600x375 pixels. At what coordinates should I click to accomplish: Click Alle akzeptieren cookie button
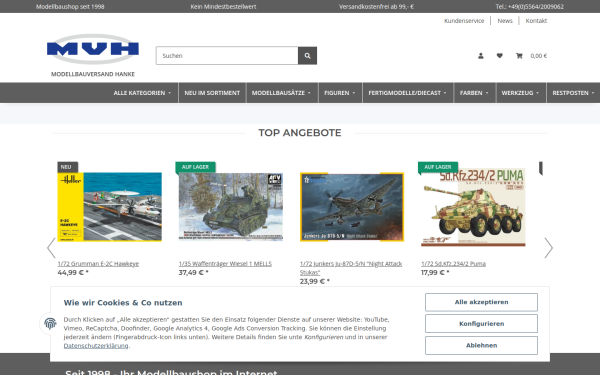tap(481, 302)
